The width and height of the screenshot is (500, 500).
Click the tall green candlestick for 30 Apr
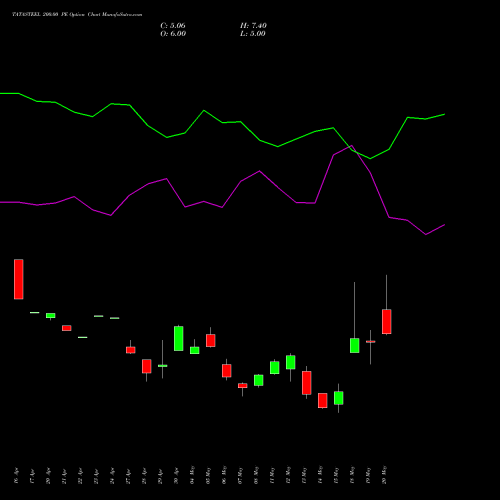pyautogui.click(x=179, y=338)
